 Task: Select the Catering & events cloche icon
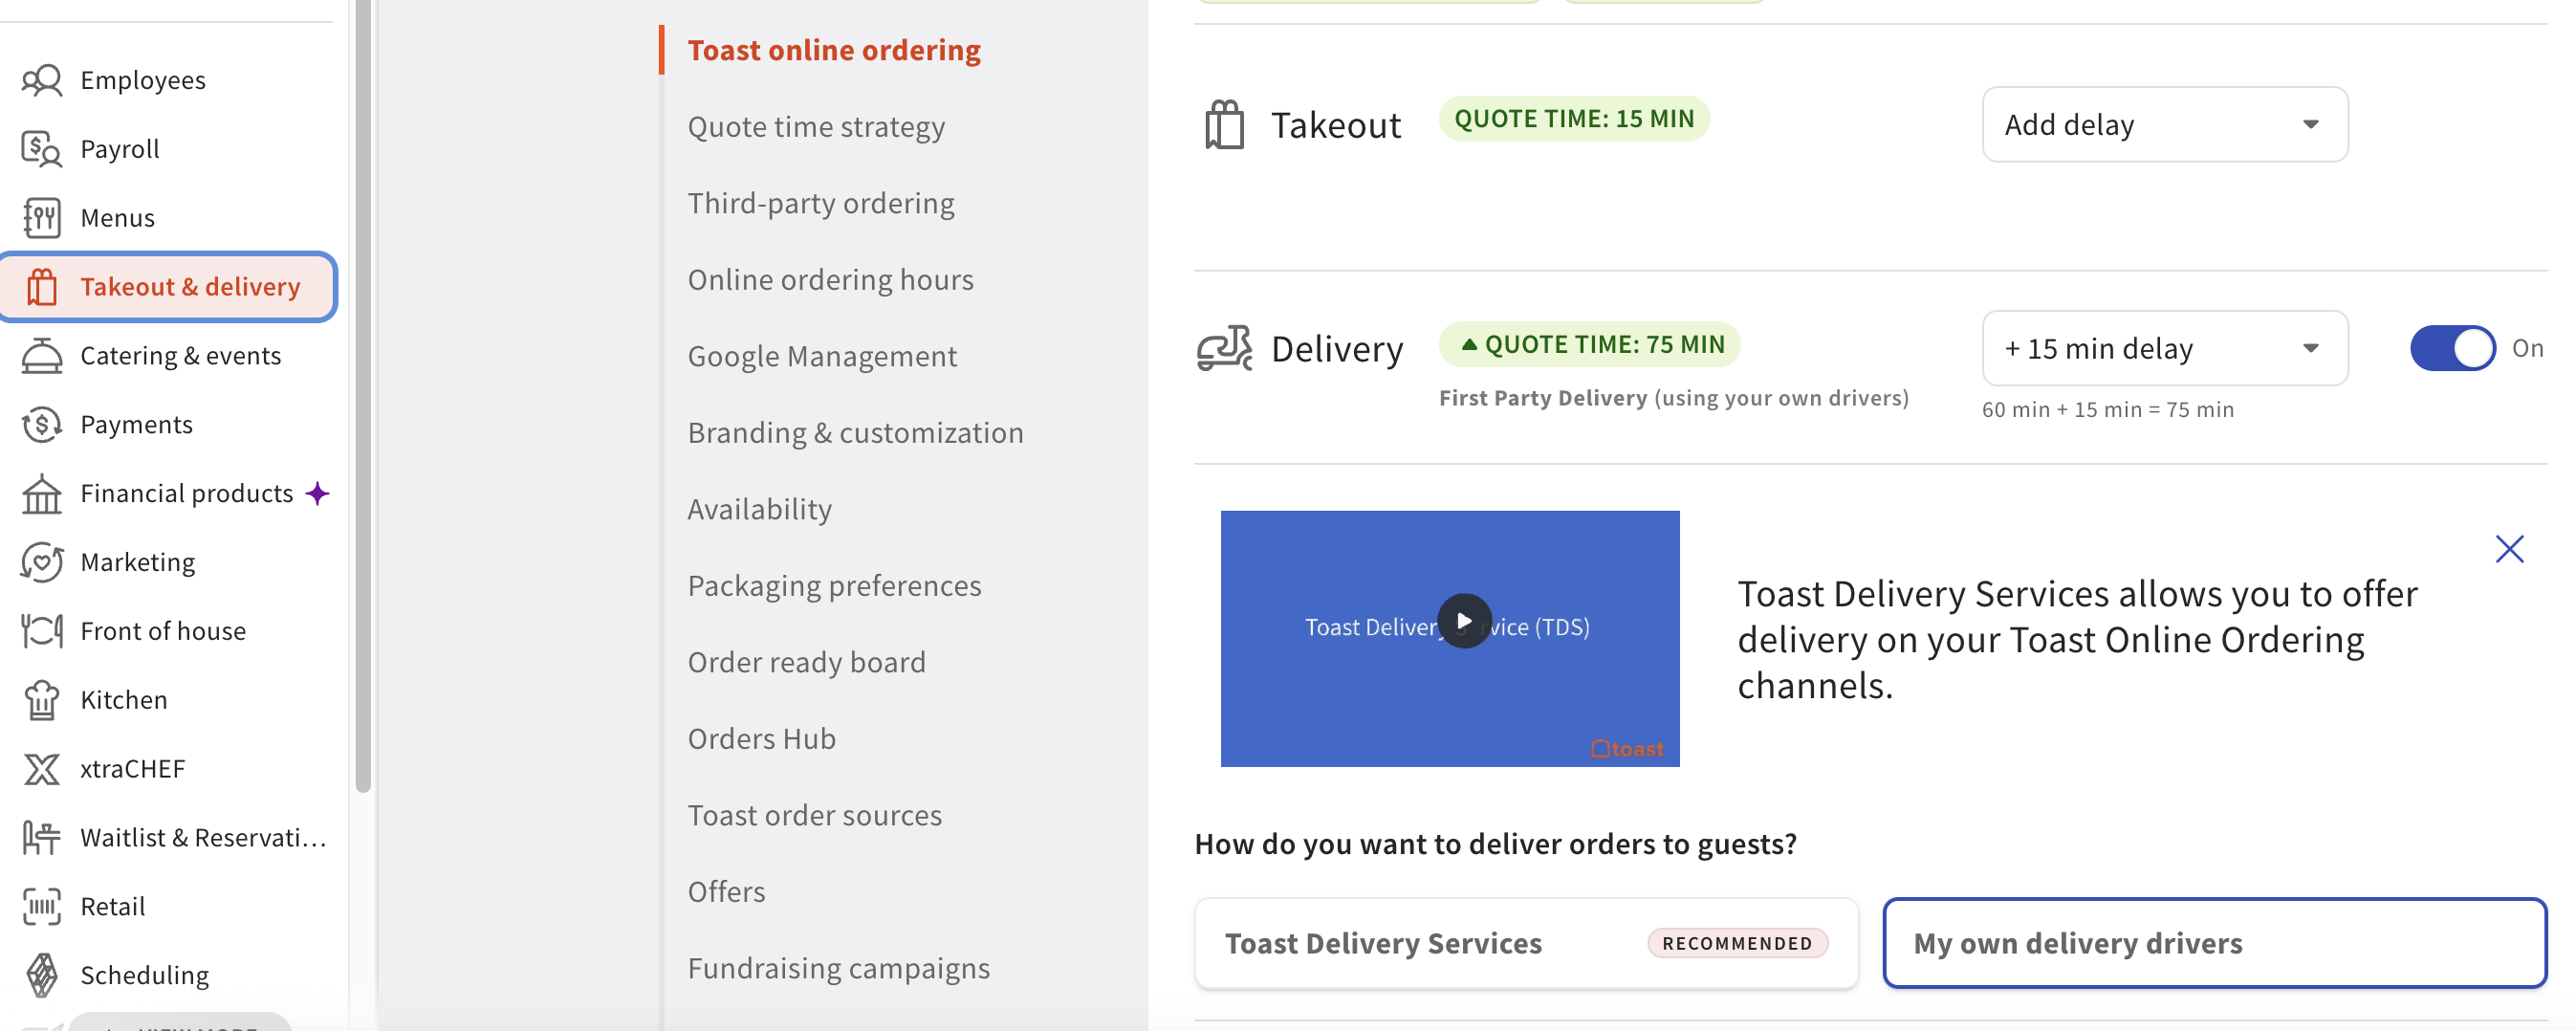[42, 356]
